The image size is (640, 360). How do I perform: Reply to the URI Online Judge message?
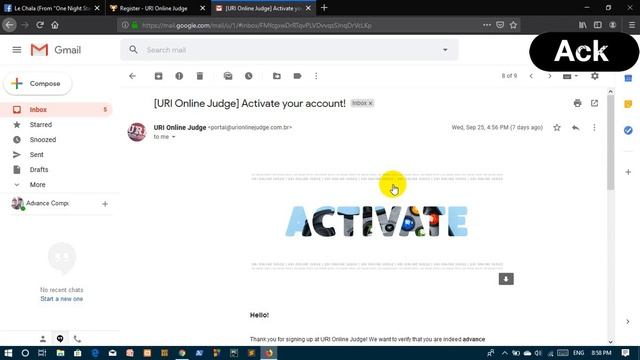576,128
